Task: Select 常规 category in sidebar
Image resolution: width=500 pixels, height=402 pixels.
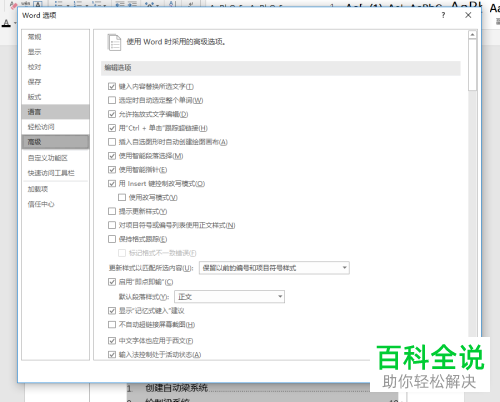Action: pos(56,37)
